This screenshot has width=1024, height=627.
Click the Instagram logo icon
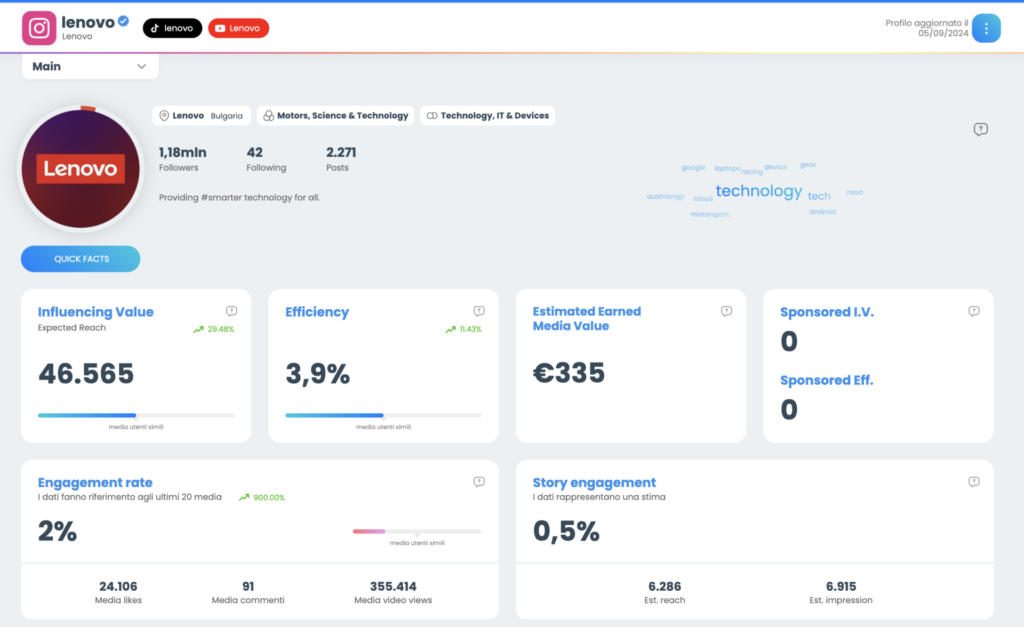(39, 28)
